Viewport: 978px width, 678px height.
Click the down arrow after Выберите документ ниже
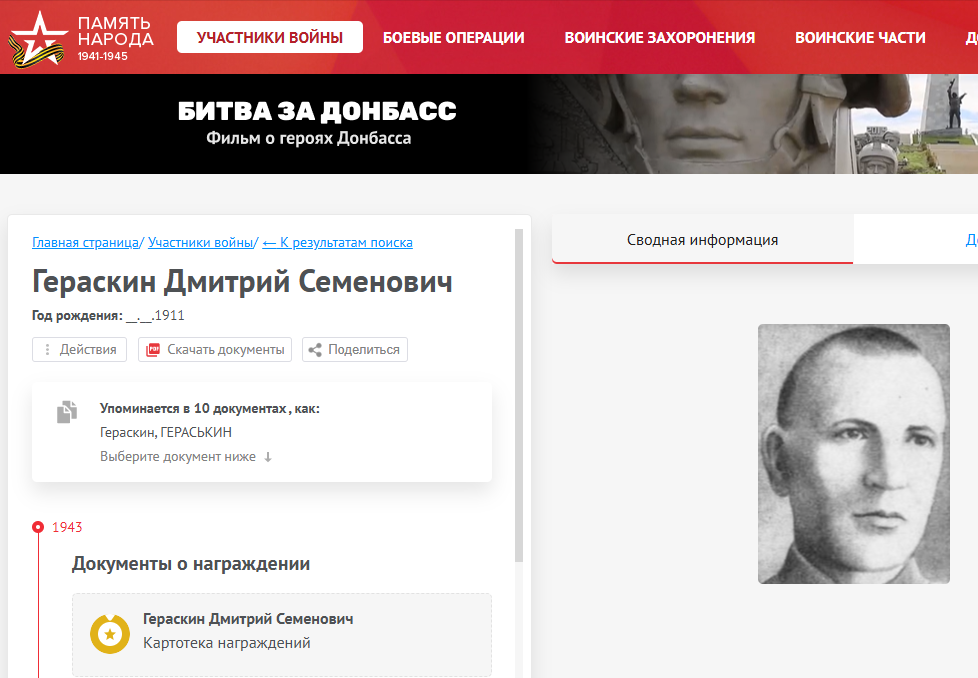[268, 457]
